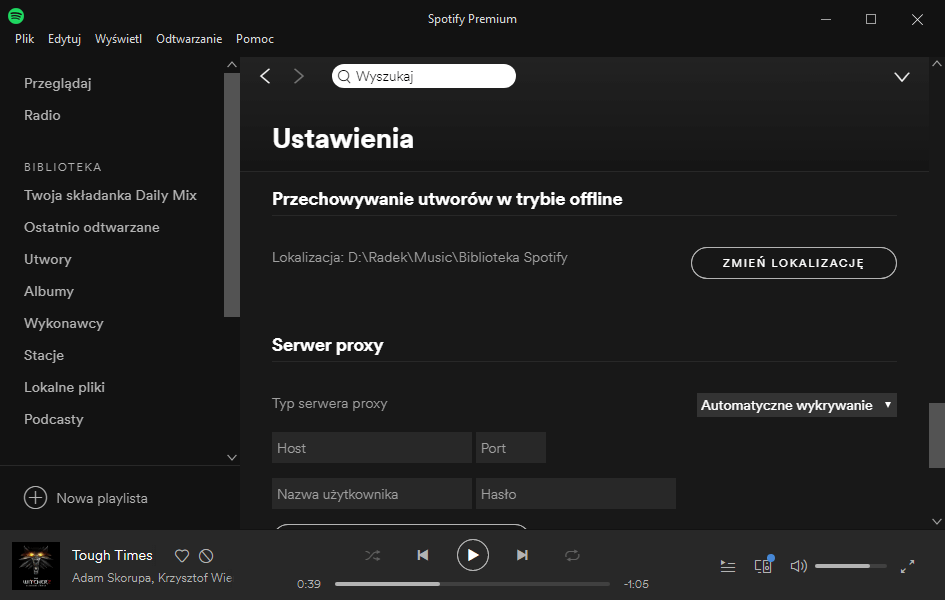The height and width of the screenshot is (600, 945).
Task: Click the elapsed time 0:39
Action: [309, 584]
